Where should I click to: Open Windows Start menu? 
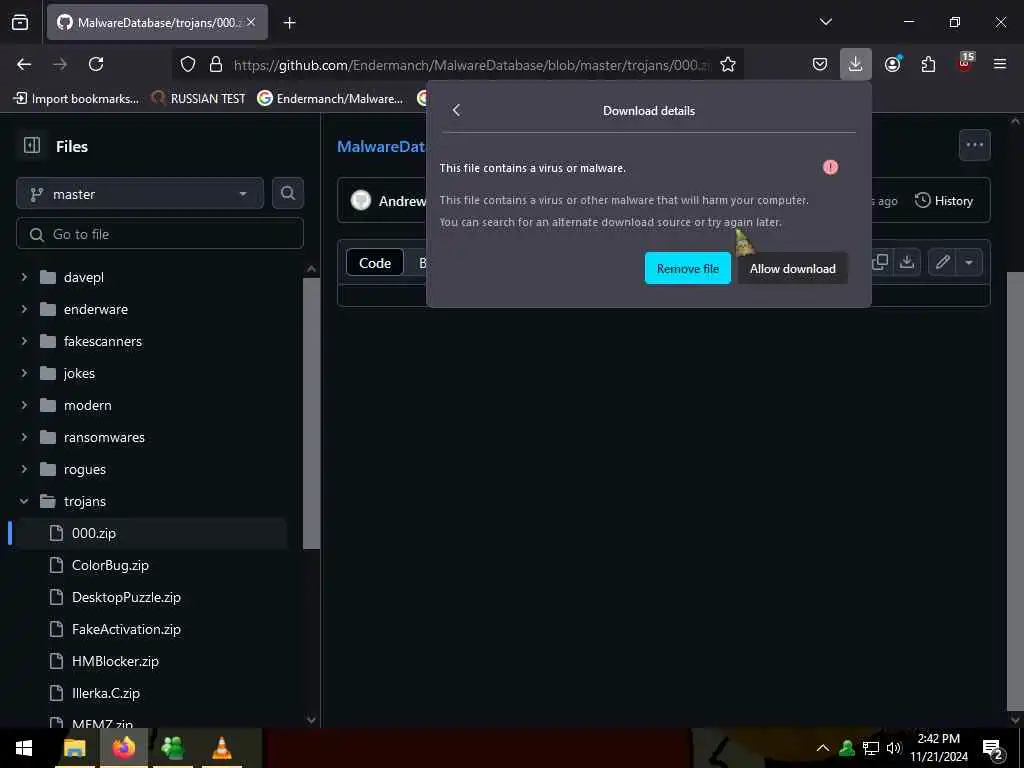click(24, 748)
